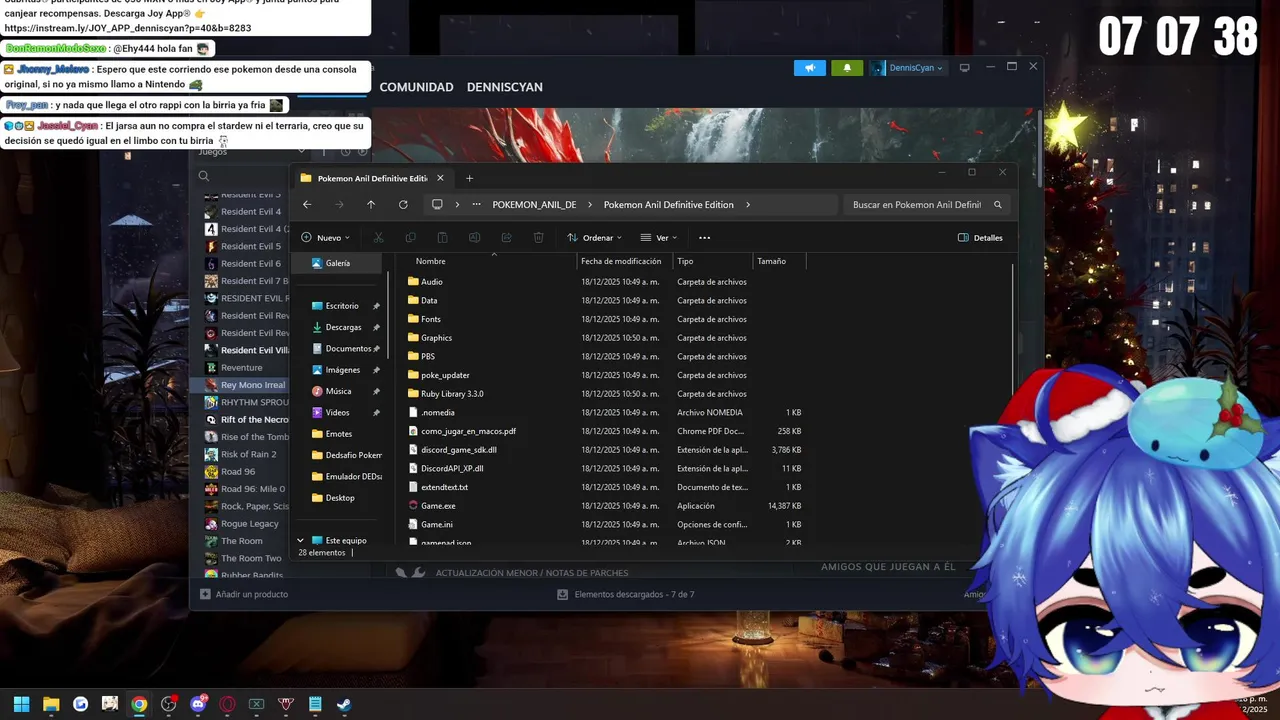The width and height of the screenshot is (1280, 720).
Task: Open Imágenes in the navigation pane
Action: (x=343, y=370)
